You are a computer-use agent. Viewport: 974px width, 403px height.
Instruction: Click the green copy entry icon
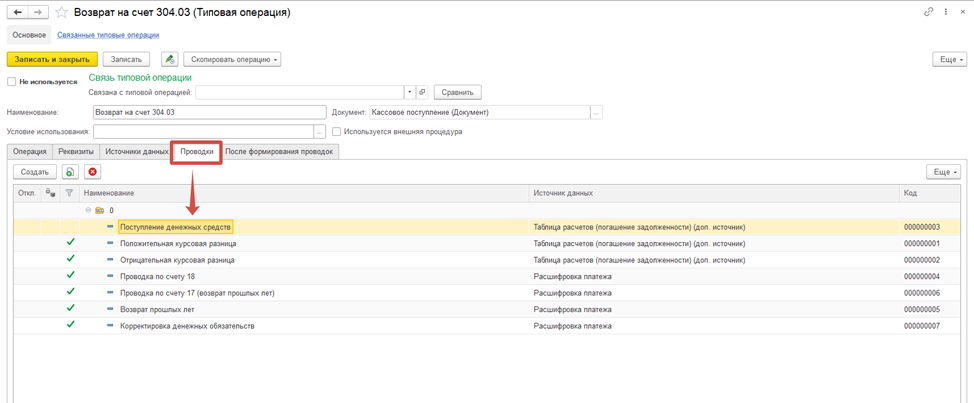pos(71,171)
